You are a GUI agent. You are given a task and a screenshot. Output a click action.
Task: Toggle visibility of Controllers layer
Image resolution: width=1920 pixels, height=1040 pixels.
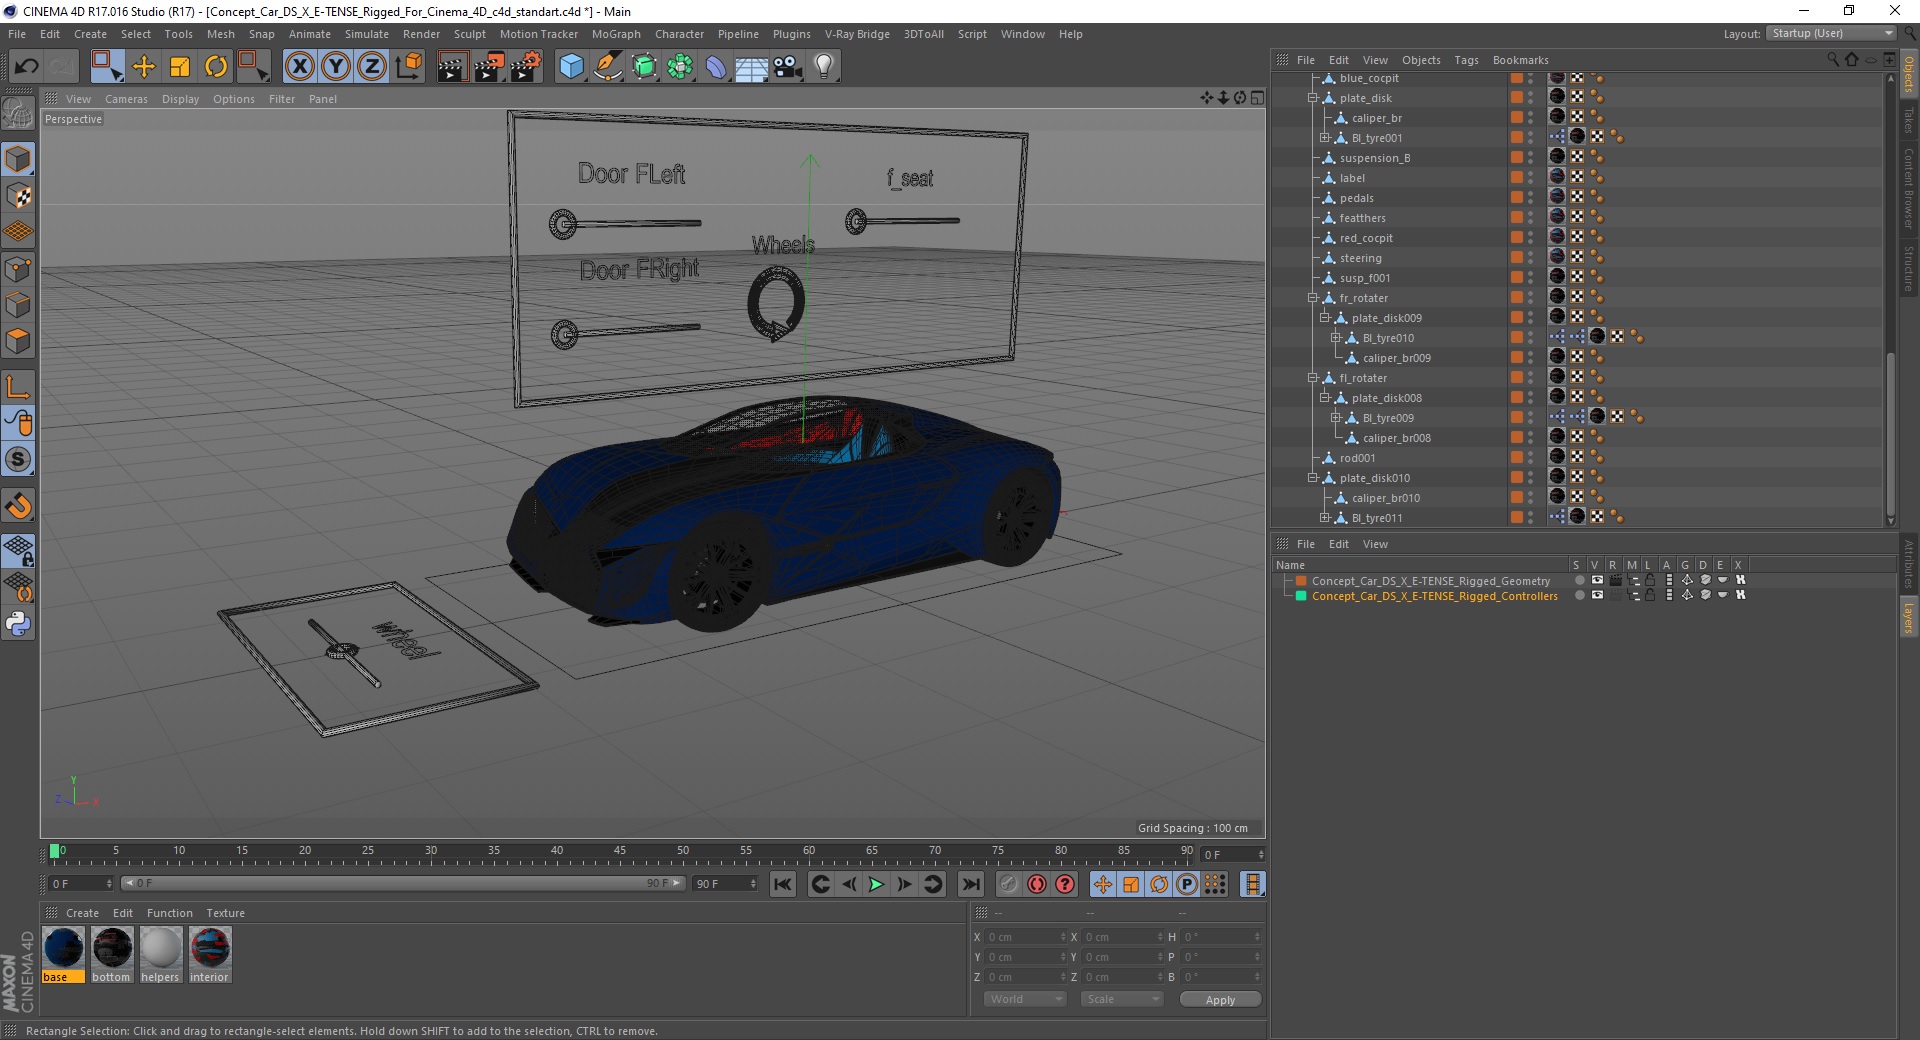pyautogui.click(x=1597, y=595)
